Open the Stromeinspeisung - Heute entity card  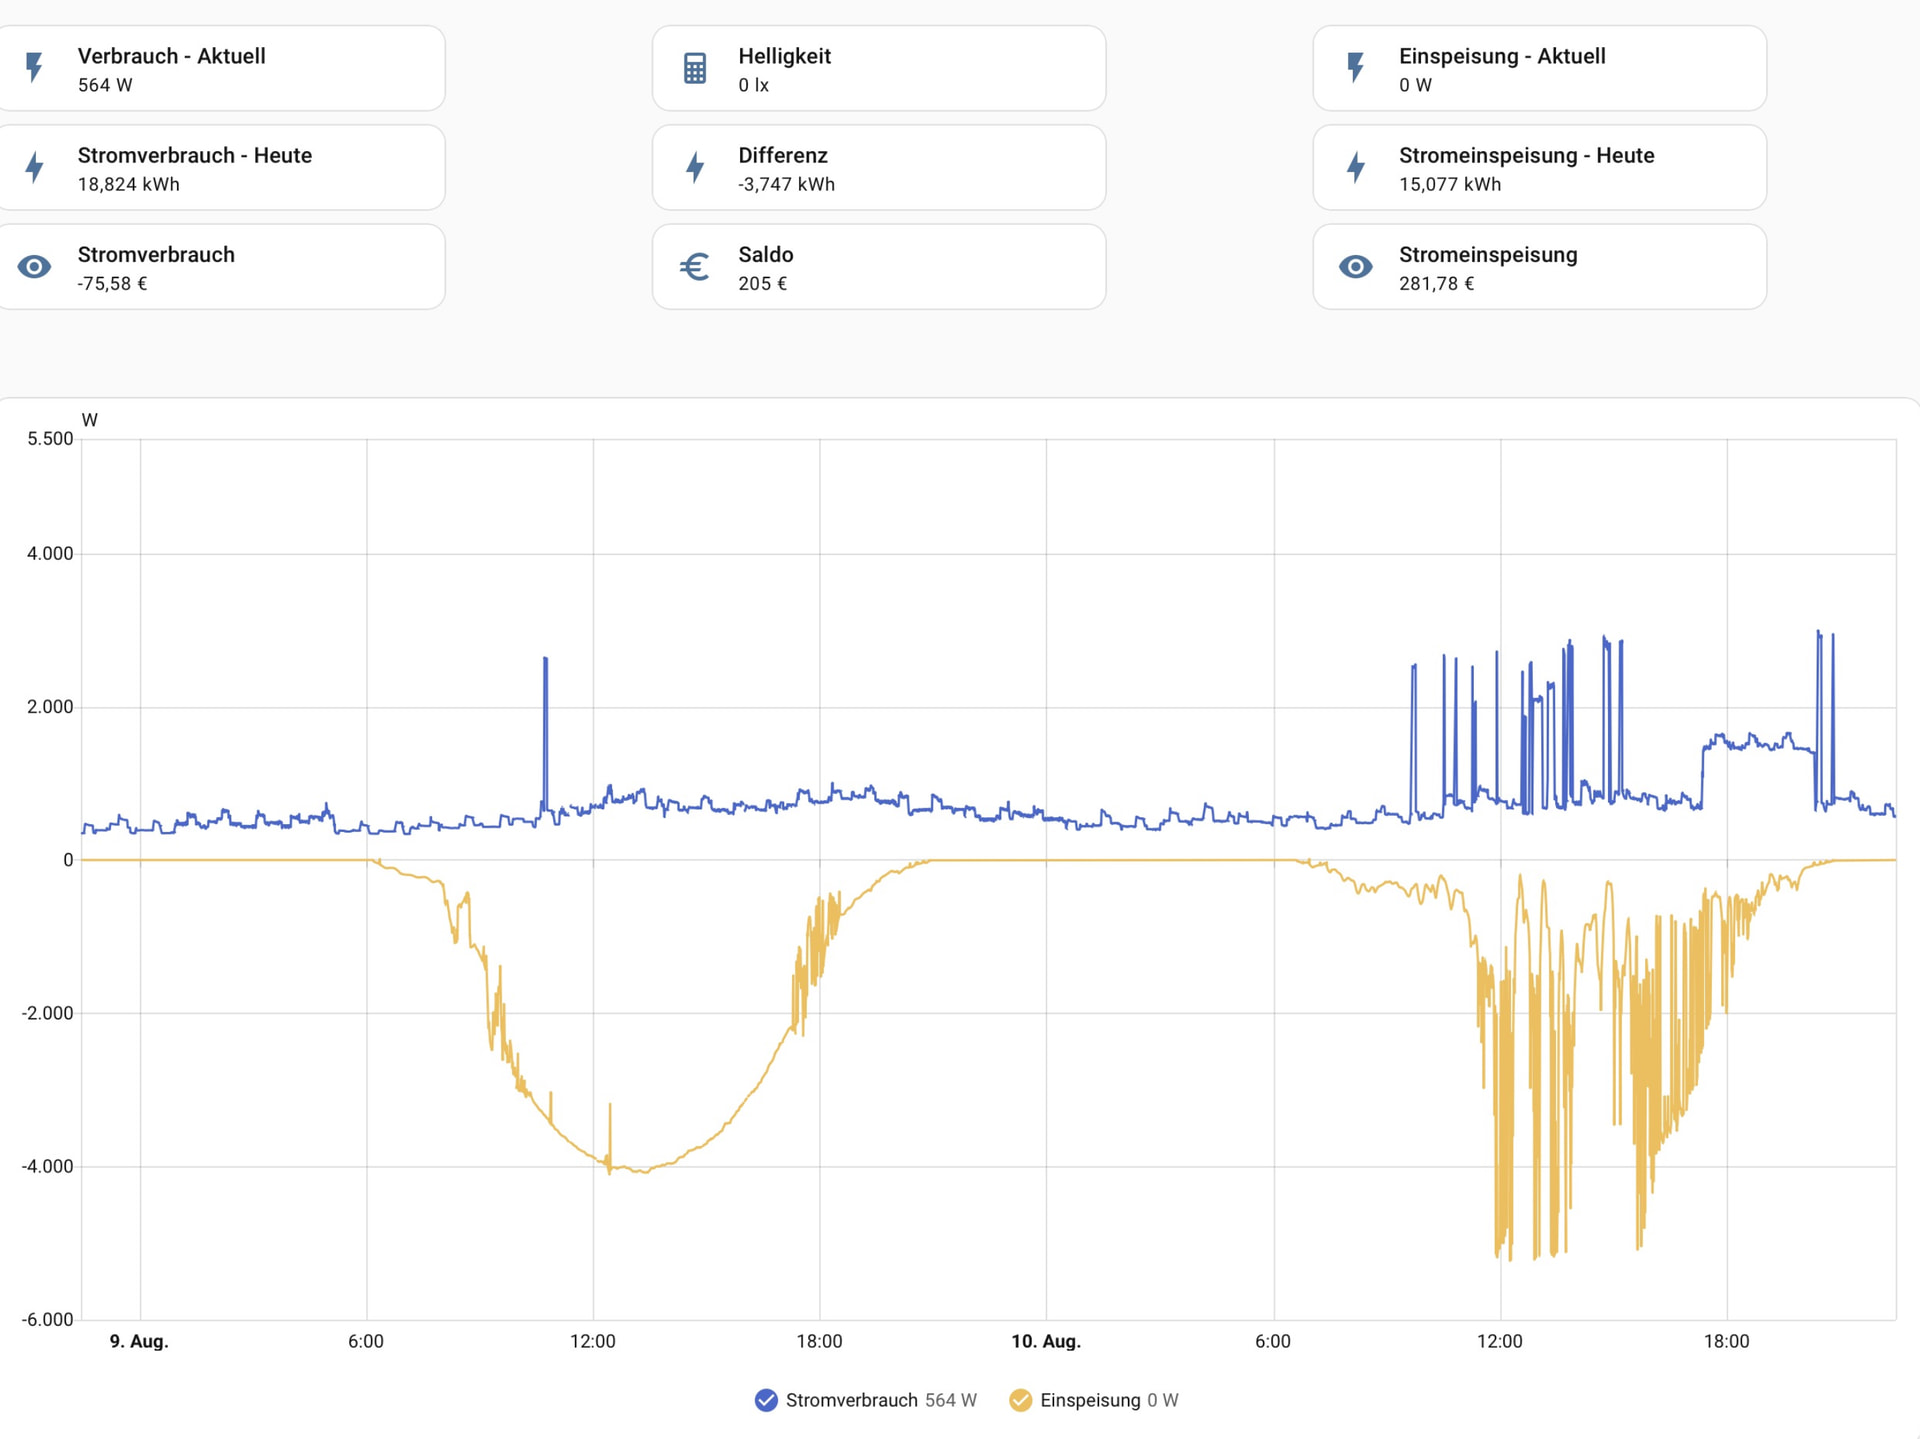coord(1540,167)
